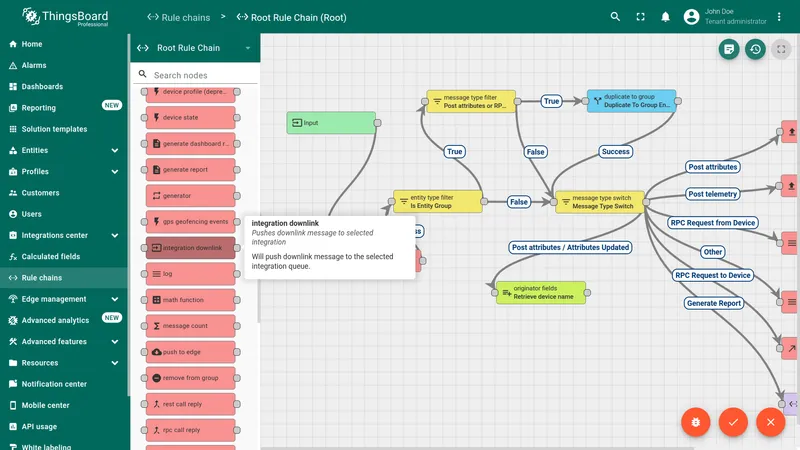Screen dimensions: 800x450
Task: Open Mobile center in sidebar
Action: coord(64,405)
